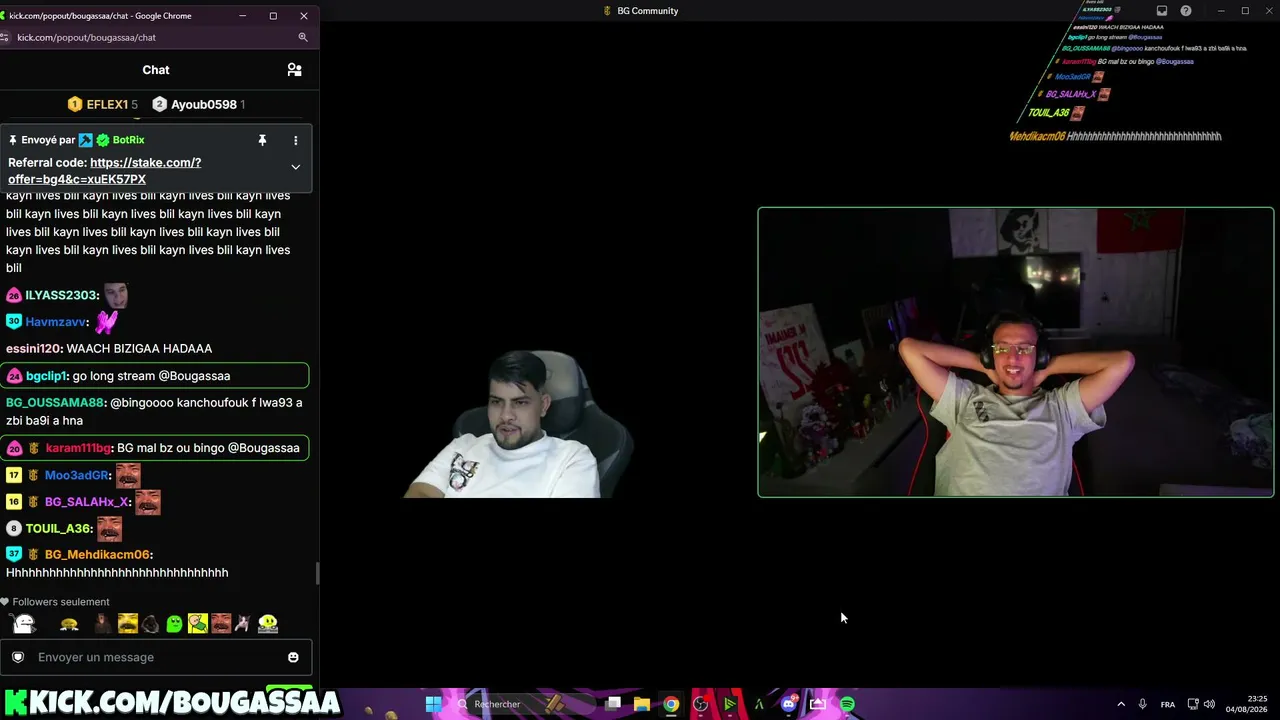Open the emoji picker in the message box

pyautogui.click(x=293, y=657)
